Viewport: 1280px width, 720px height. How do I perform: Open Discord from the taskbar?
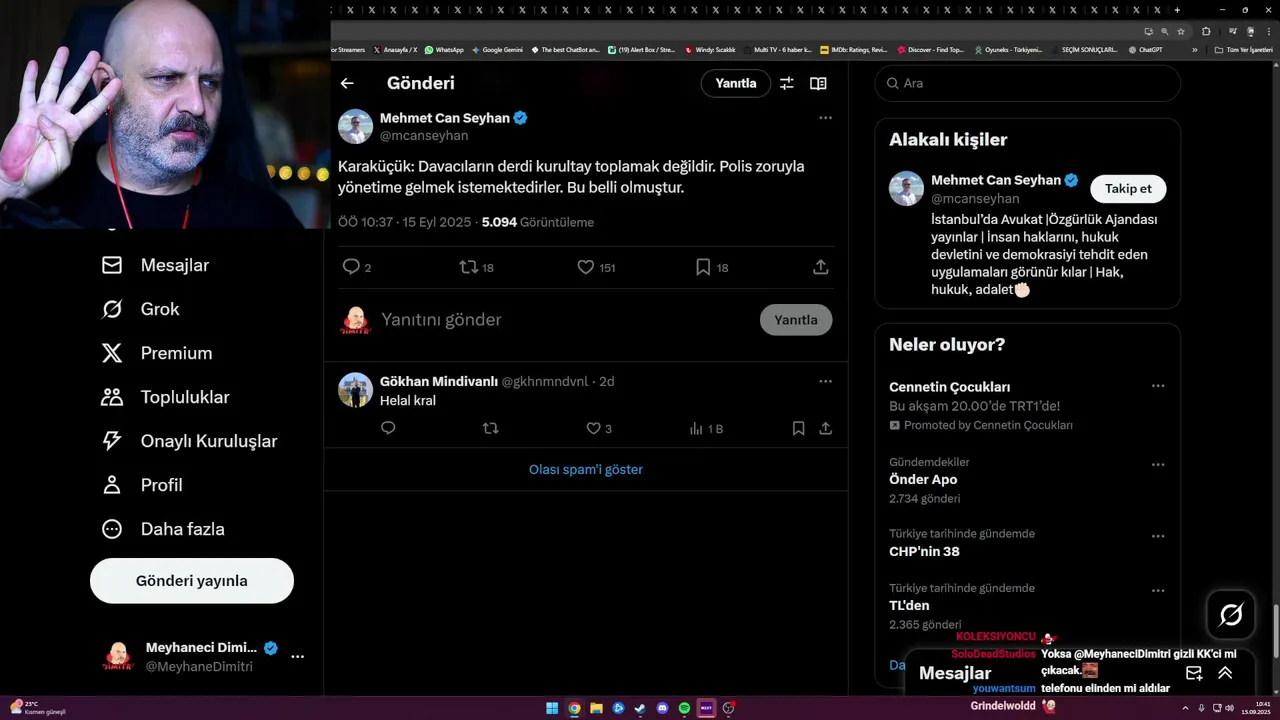(x=662, y=708)
